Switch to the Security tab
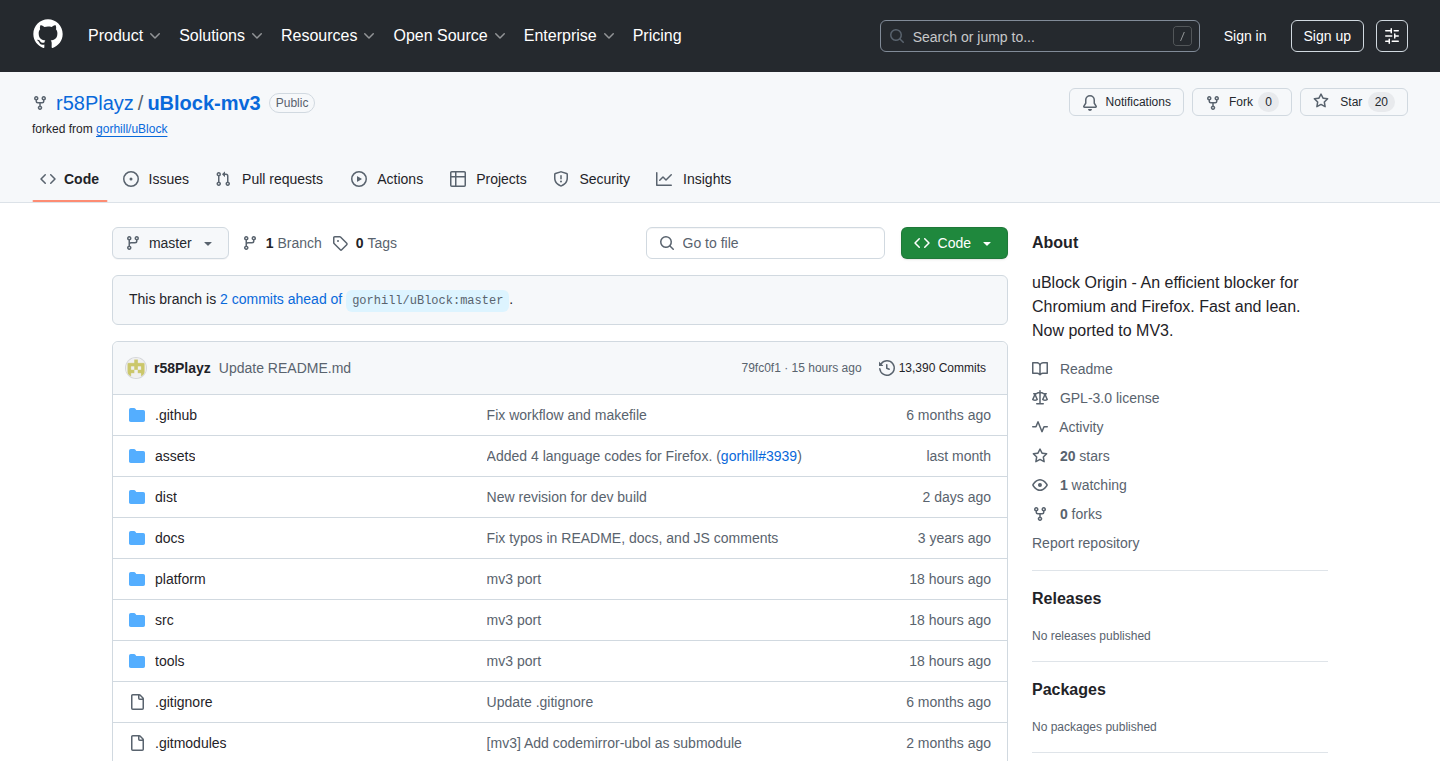 point(592,179)
